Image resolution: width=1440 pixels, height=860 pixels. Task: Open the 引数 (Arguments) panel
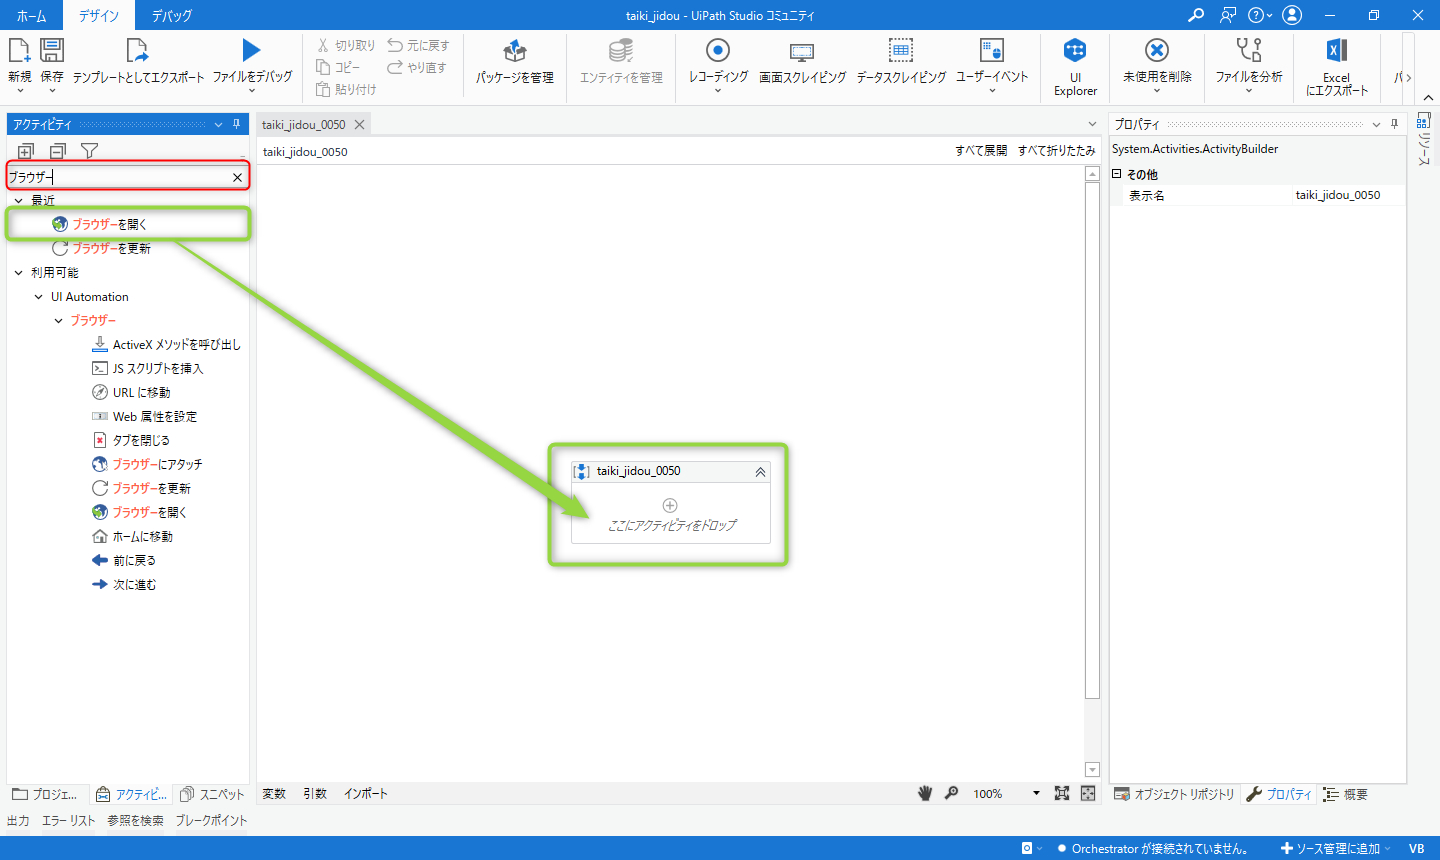pos(315,794)
